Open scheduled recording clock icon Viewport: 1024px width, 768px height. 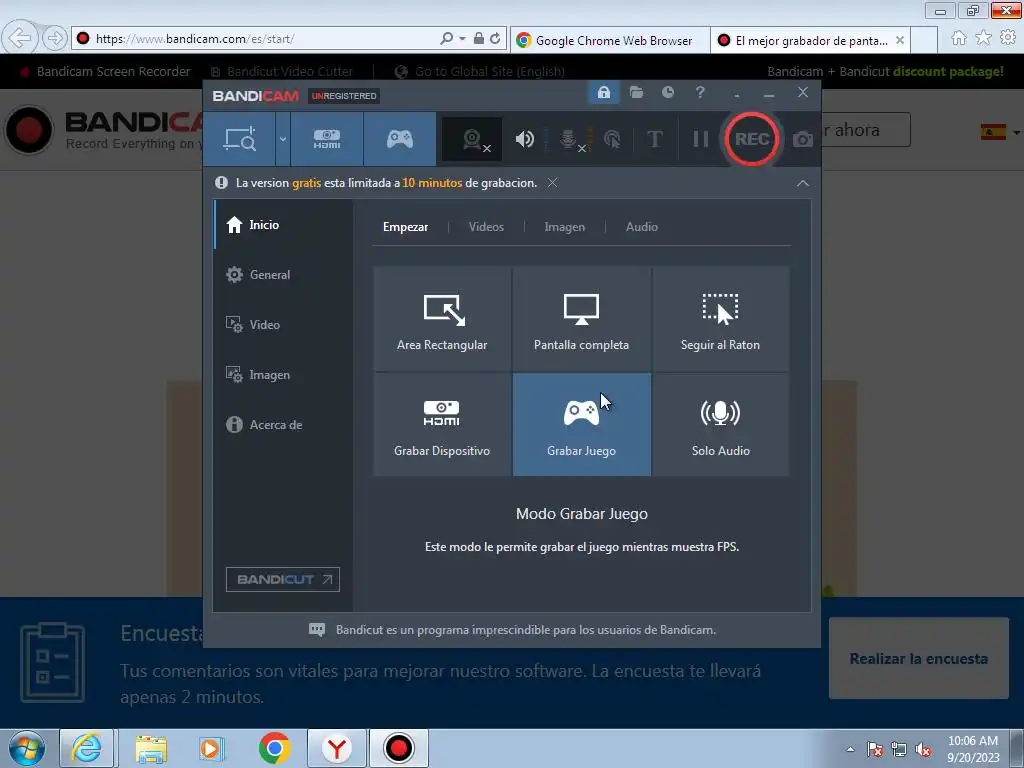667,92
